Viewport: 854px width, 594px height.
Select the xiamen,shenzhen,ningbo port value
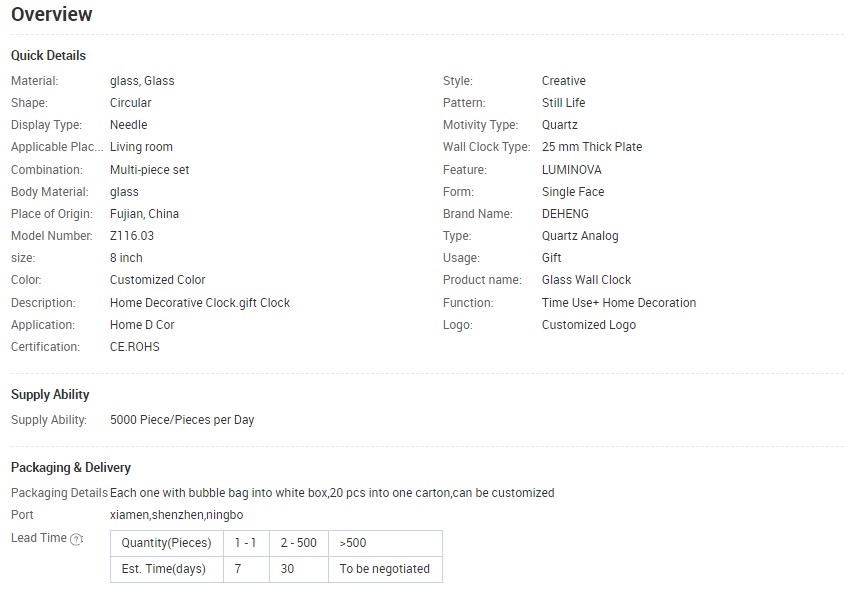176,515
